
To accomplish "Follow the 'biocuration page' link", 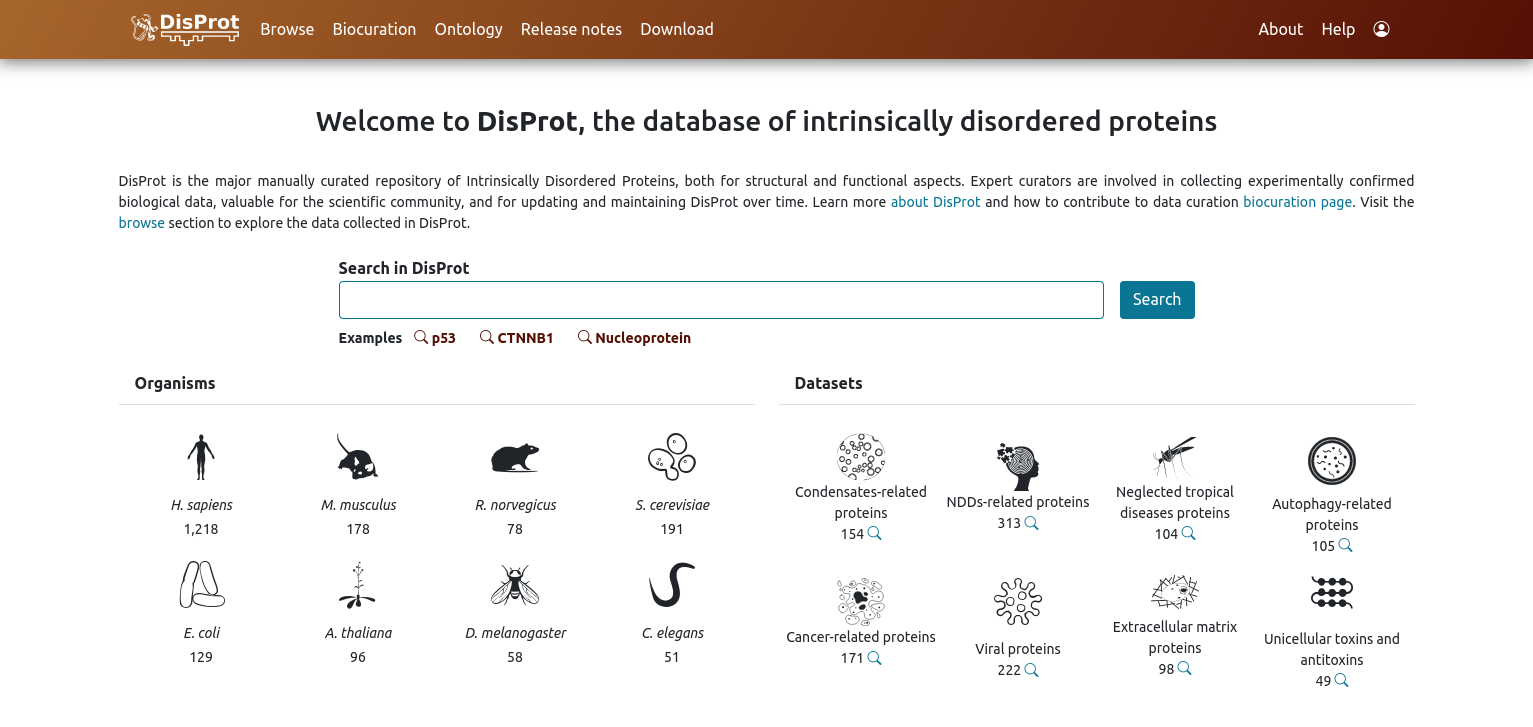I will point(1298,202).
